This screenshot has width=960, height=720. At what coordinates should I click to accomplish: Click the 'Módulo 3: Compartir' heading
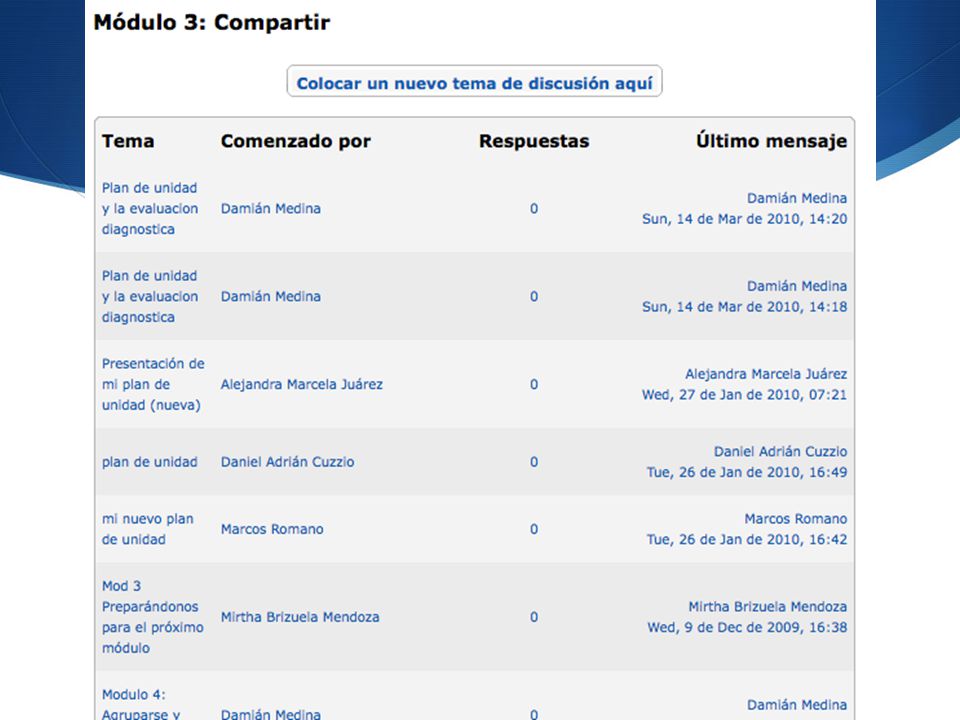pos(212,23)
